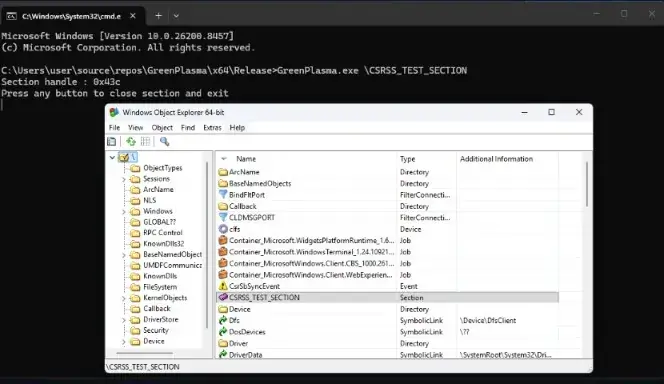Screen dimensions: 664x384
Task: Click the \Device\DfsClient link target text
Action: 488,320
